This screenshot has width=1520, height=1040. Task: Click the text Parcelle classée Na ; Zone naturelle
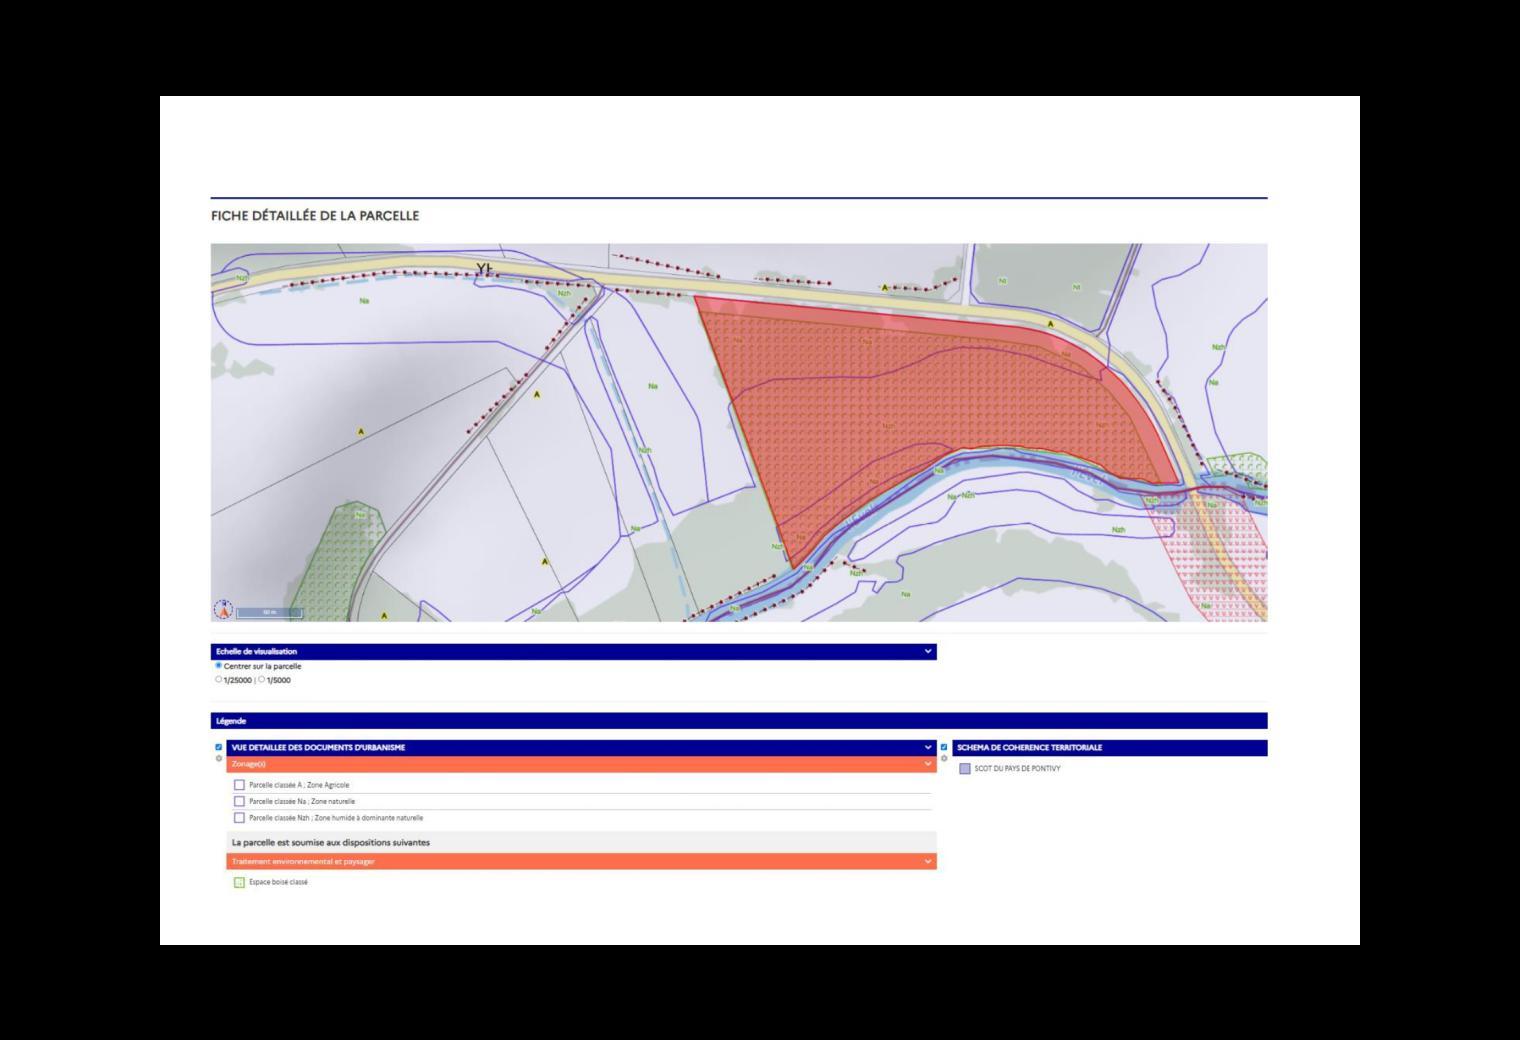302,801
